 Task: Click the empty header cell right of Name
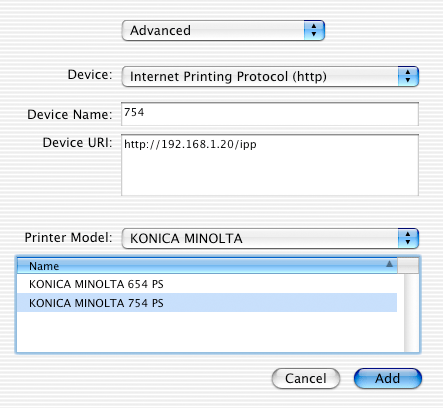(x=408, y=266)
